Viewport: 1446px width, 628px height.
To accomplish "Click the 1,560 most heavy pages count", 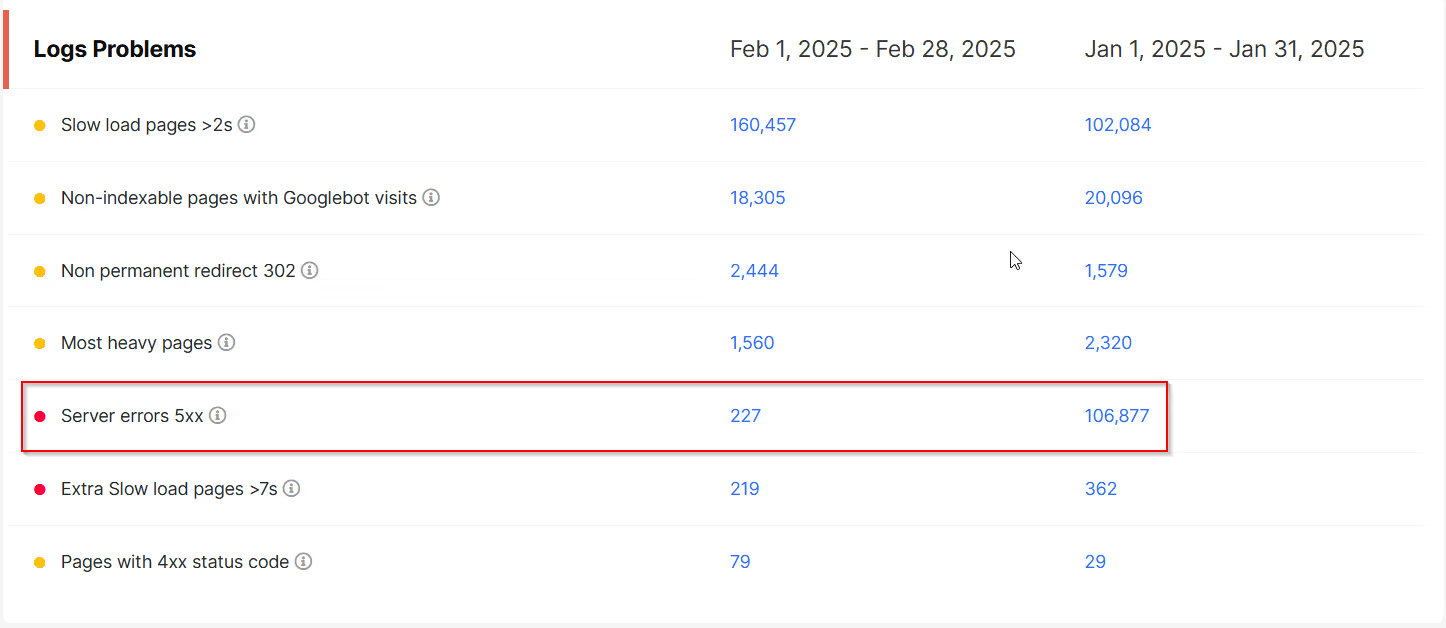I will tap(752, 343).
